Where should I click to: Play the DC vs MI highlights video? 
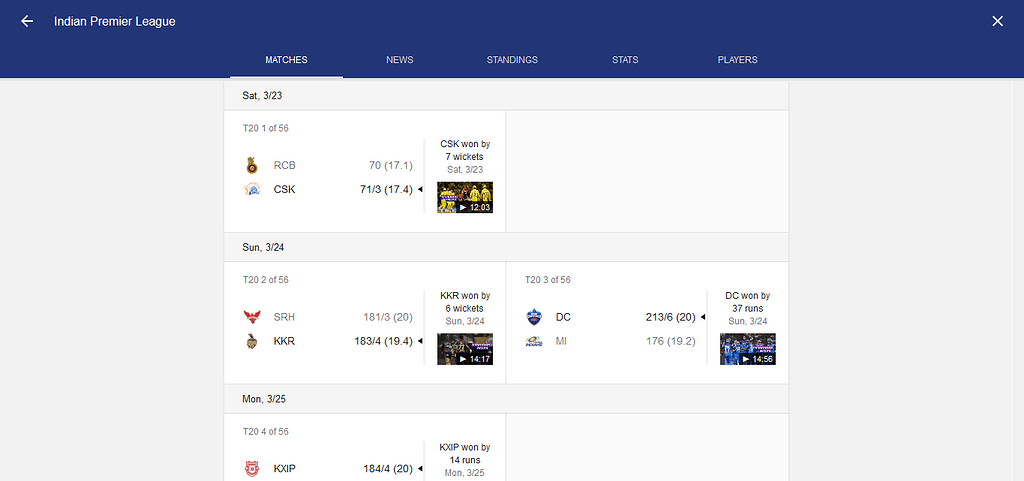[748, 349]
